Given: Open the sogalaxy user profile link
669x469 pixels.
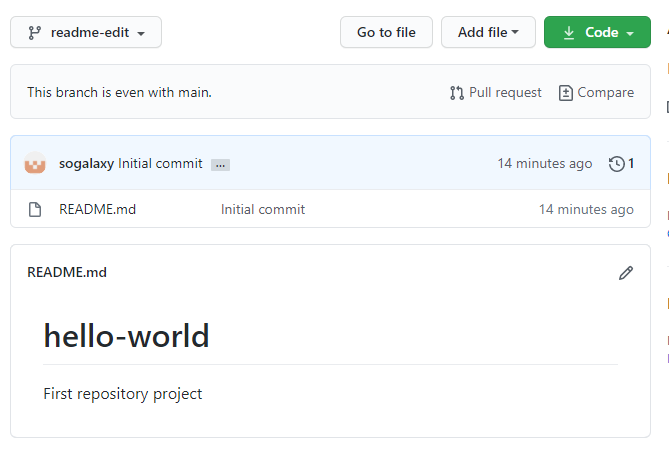Looking at the screenshot, I should pyautogui.click(x=86, y=163).
